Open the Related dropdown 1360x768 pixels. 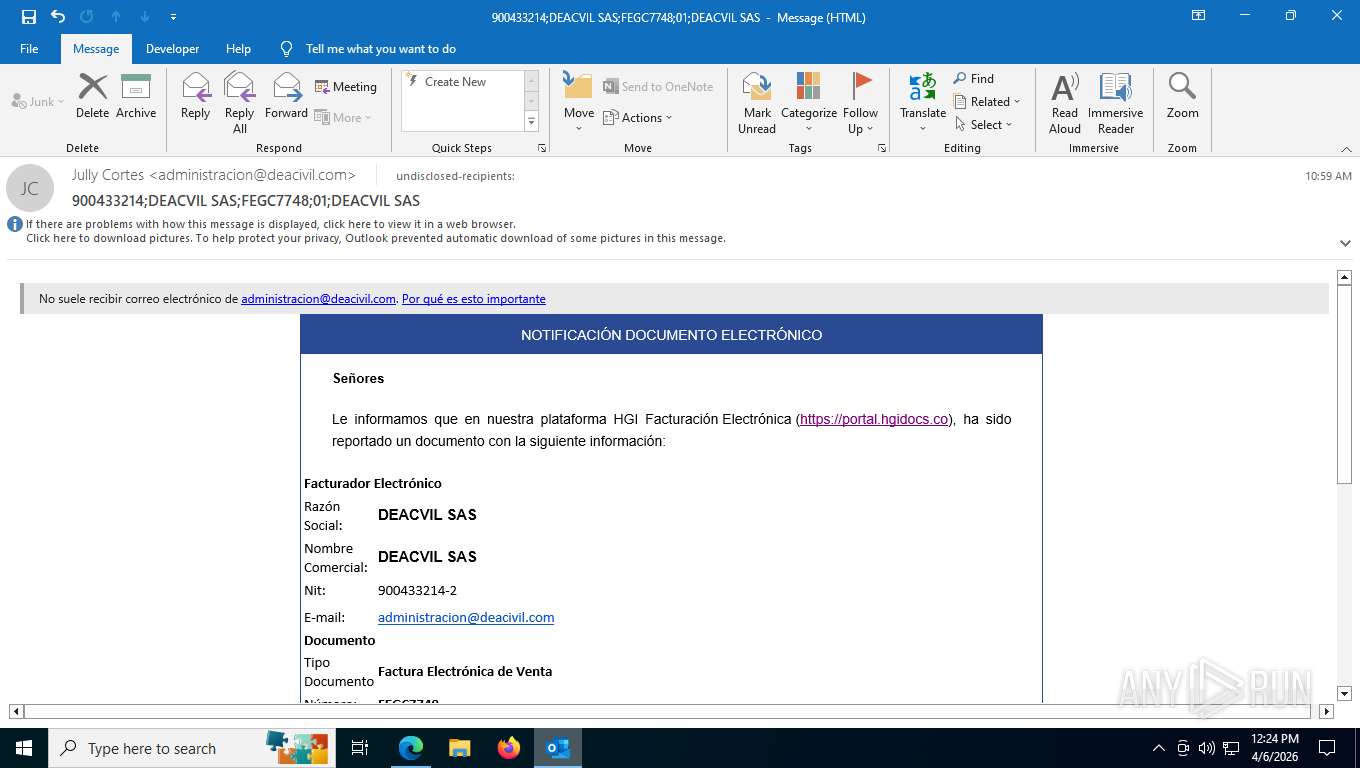(x=987, y=102)
